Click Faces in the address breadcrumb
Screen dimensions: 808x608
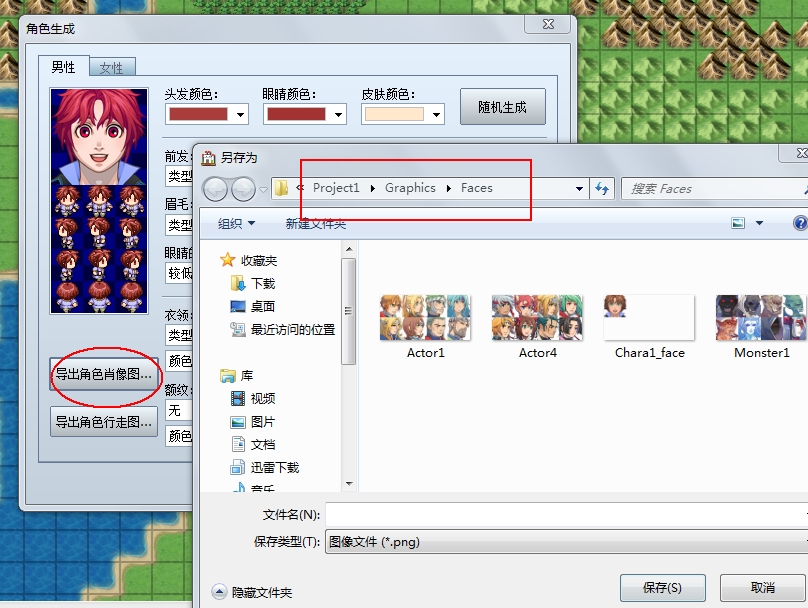477,188
